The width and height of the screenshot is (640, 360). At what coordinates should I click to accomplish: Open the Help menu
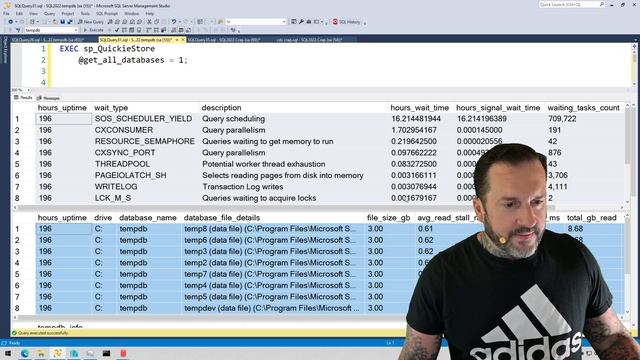click(x=150, y=13)
